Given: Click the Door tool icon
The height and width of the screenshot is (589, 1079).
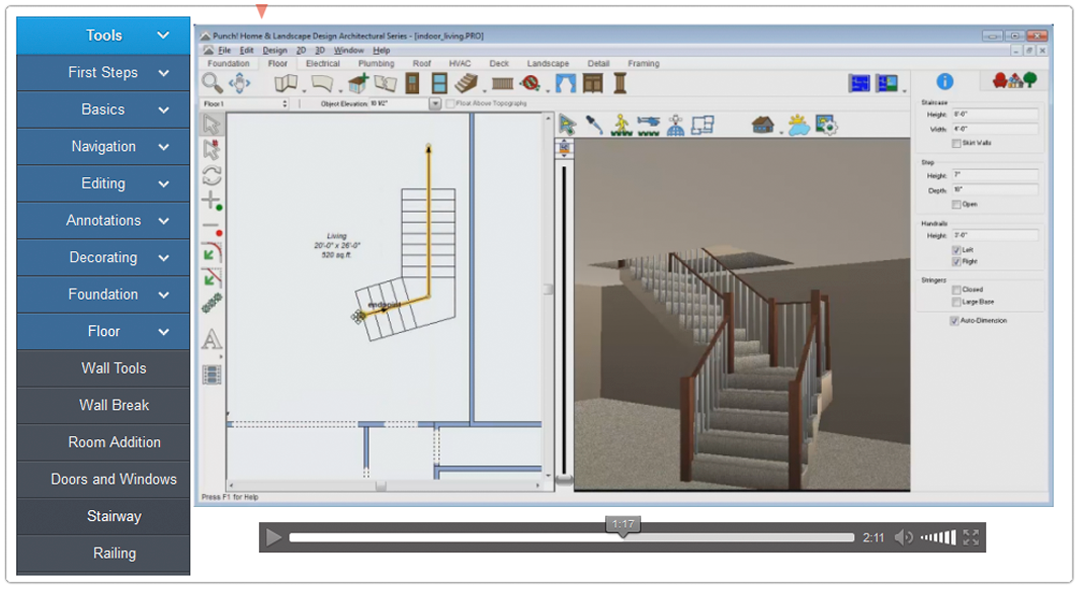Looking at the screenshot, I should (x=412, y=83).
